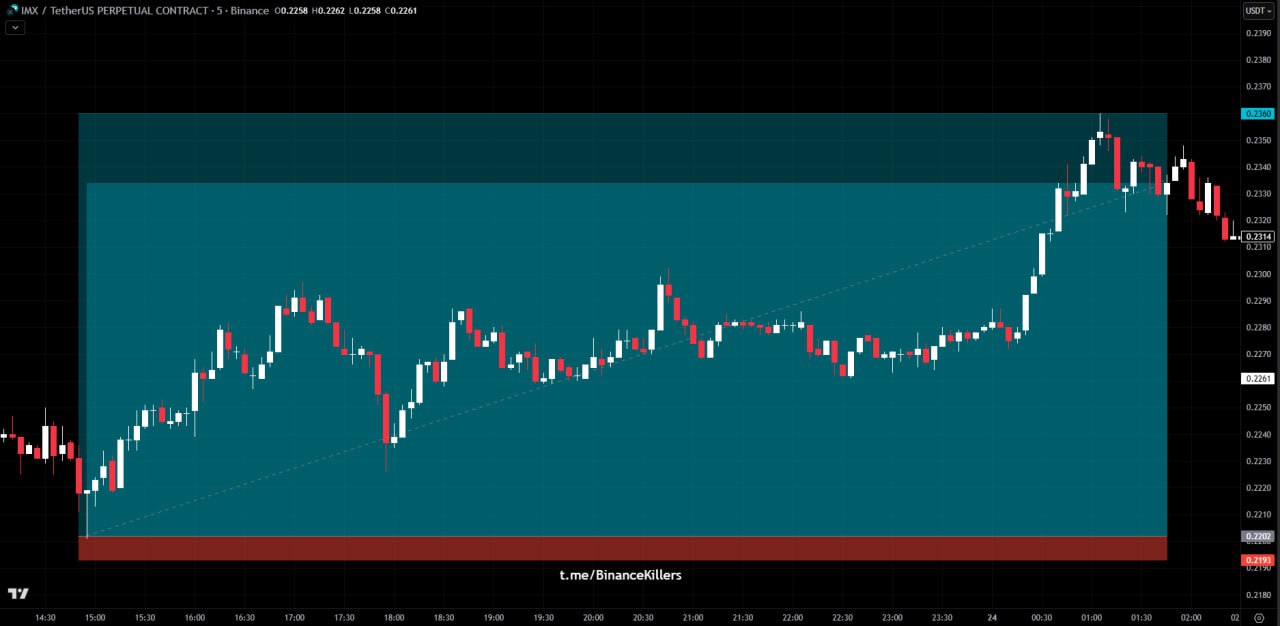Viewport: 1280px width, 626px height.
Task: Click the t.me/BinanceKillers watermark link
Action: click(x=620, y=575)
